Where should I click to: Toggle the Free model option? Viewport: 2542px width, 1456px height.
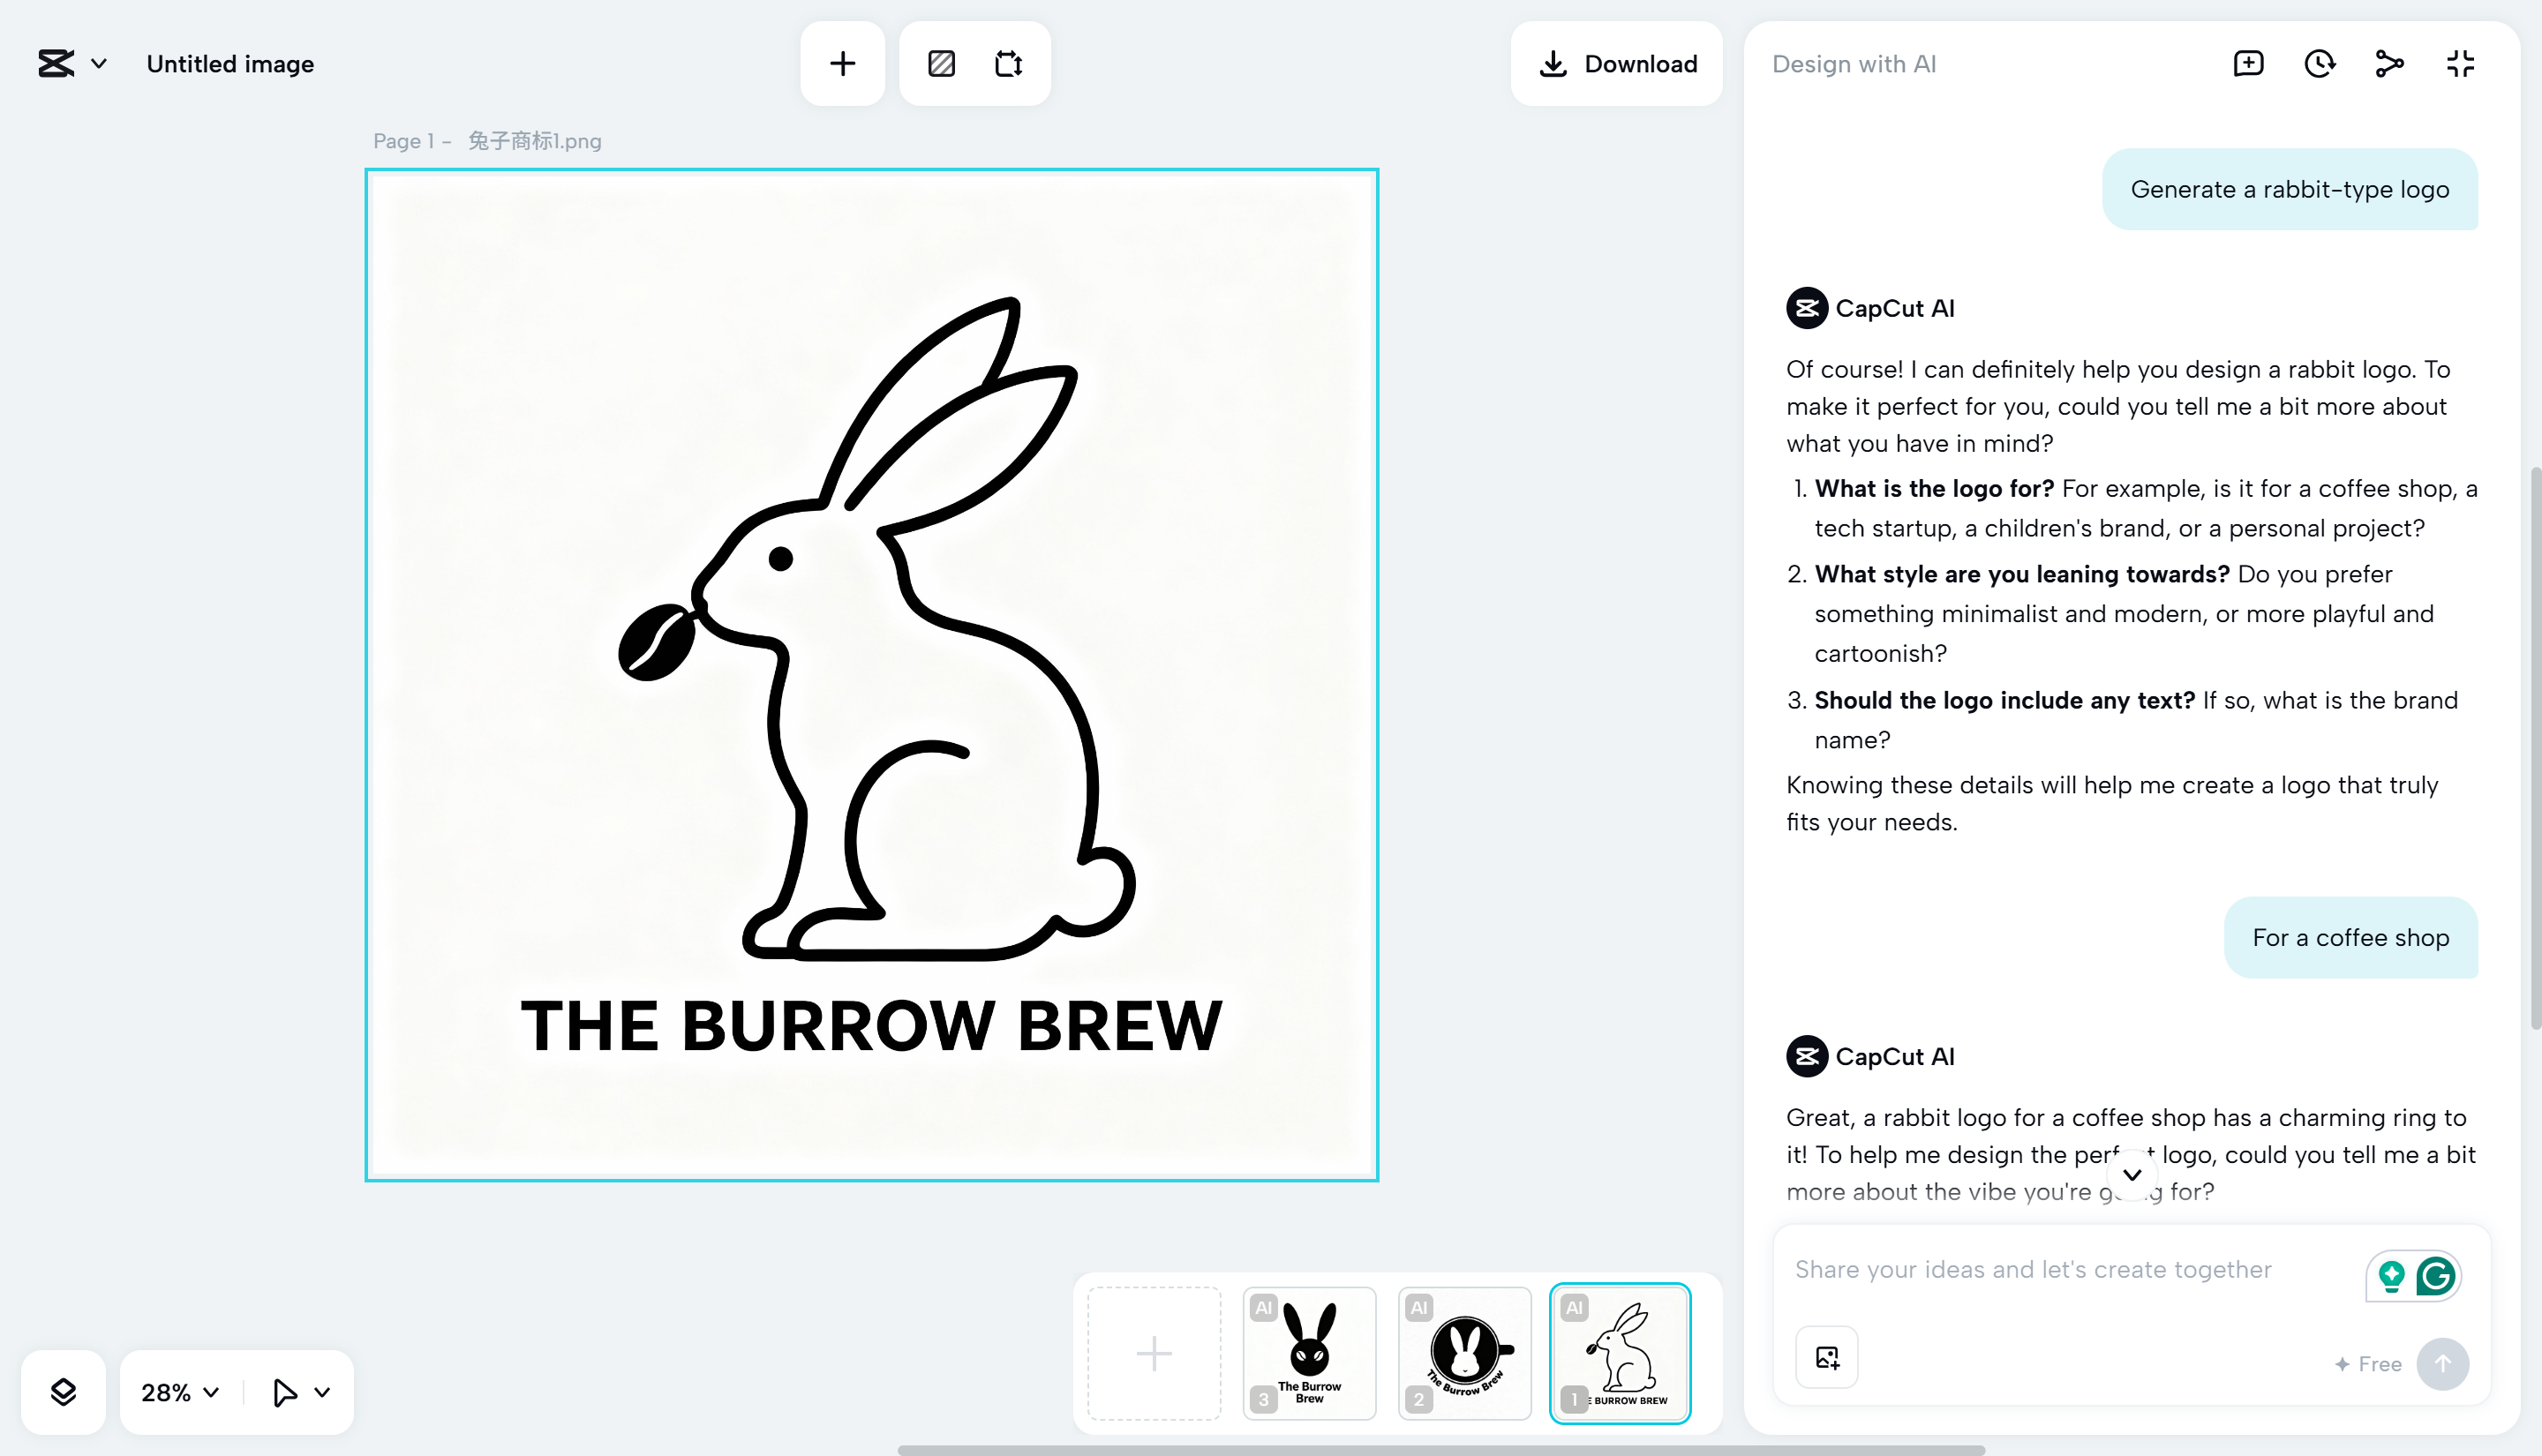pos(2368,1364)
